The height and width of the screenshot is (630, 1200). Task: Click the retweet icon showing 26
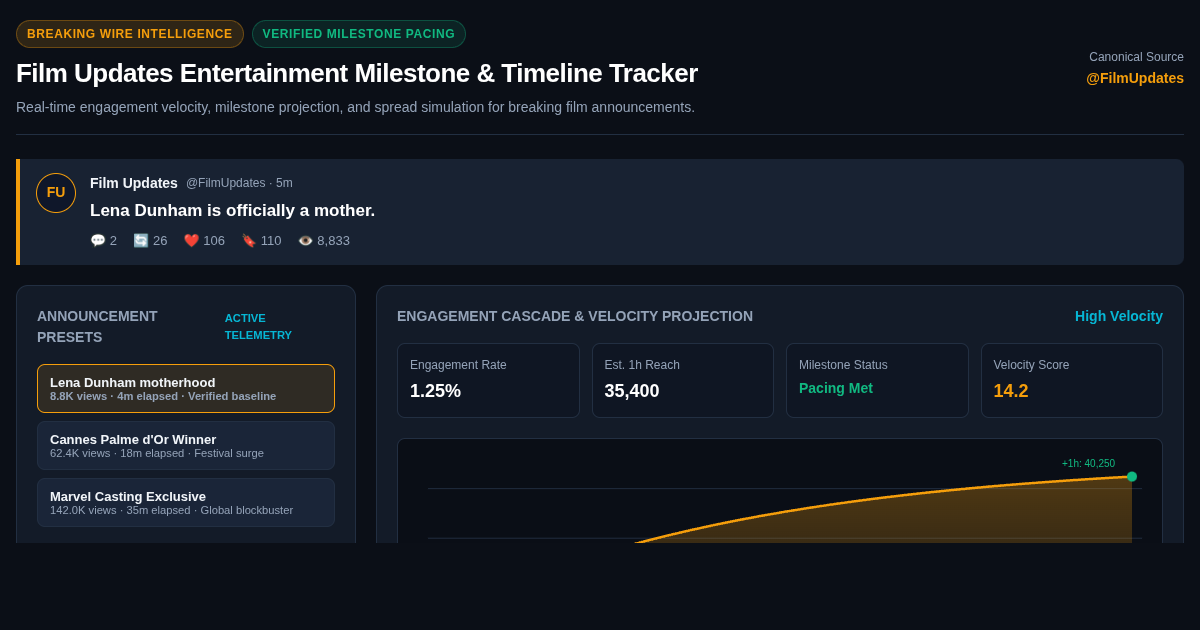pyautogui.click(x=141, y=241)
